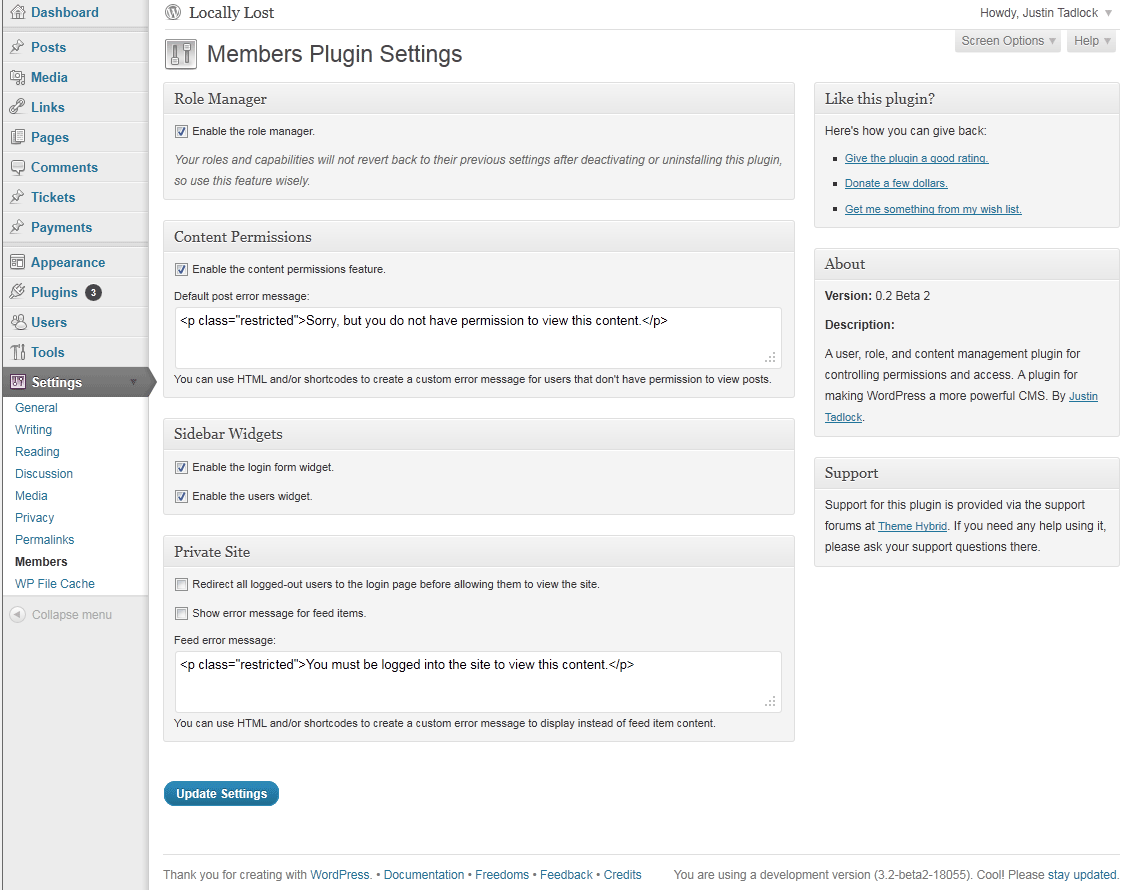The height and width of the screenshot is (890, 1132).
Task: Click the Comments speech bubble icon
Action: [x=17, y=167]
